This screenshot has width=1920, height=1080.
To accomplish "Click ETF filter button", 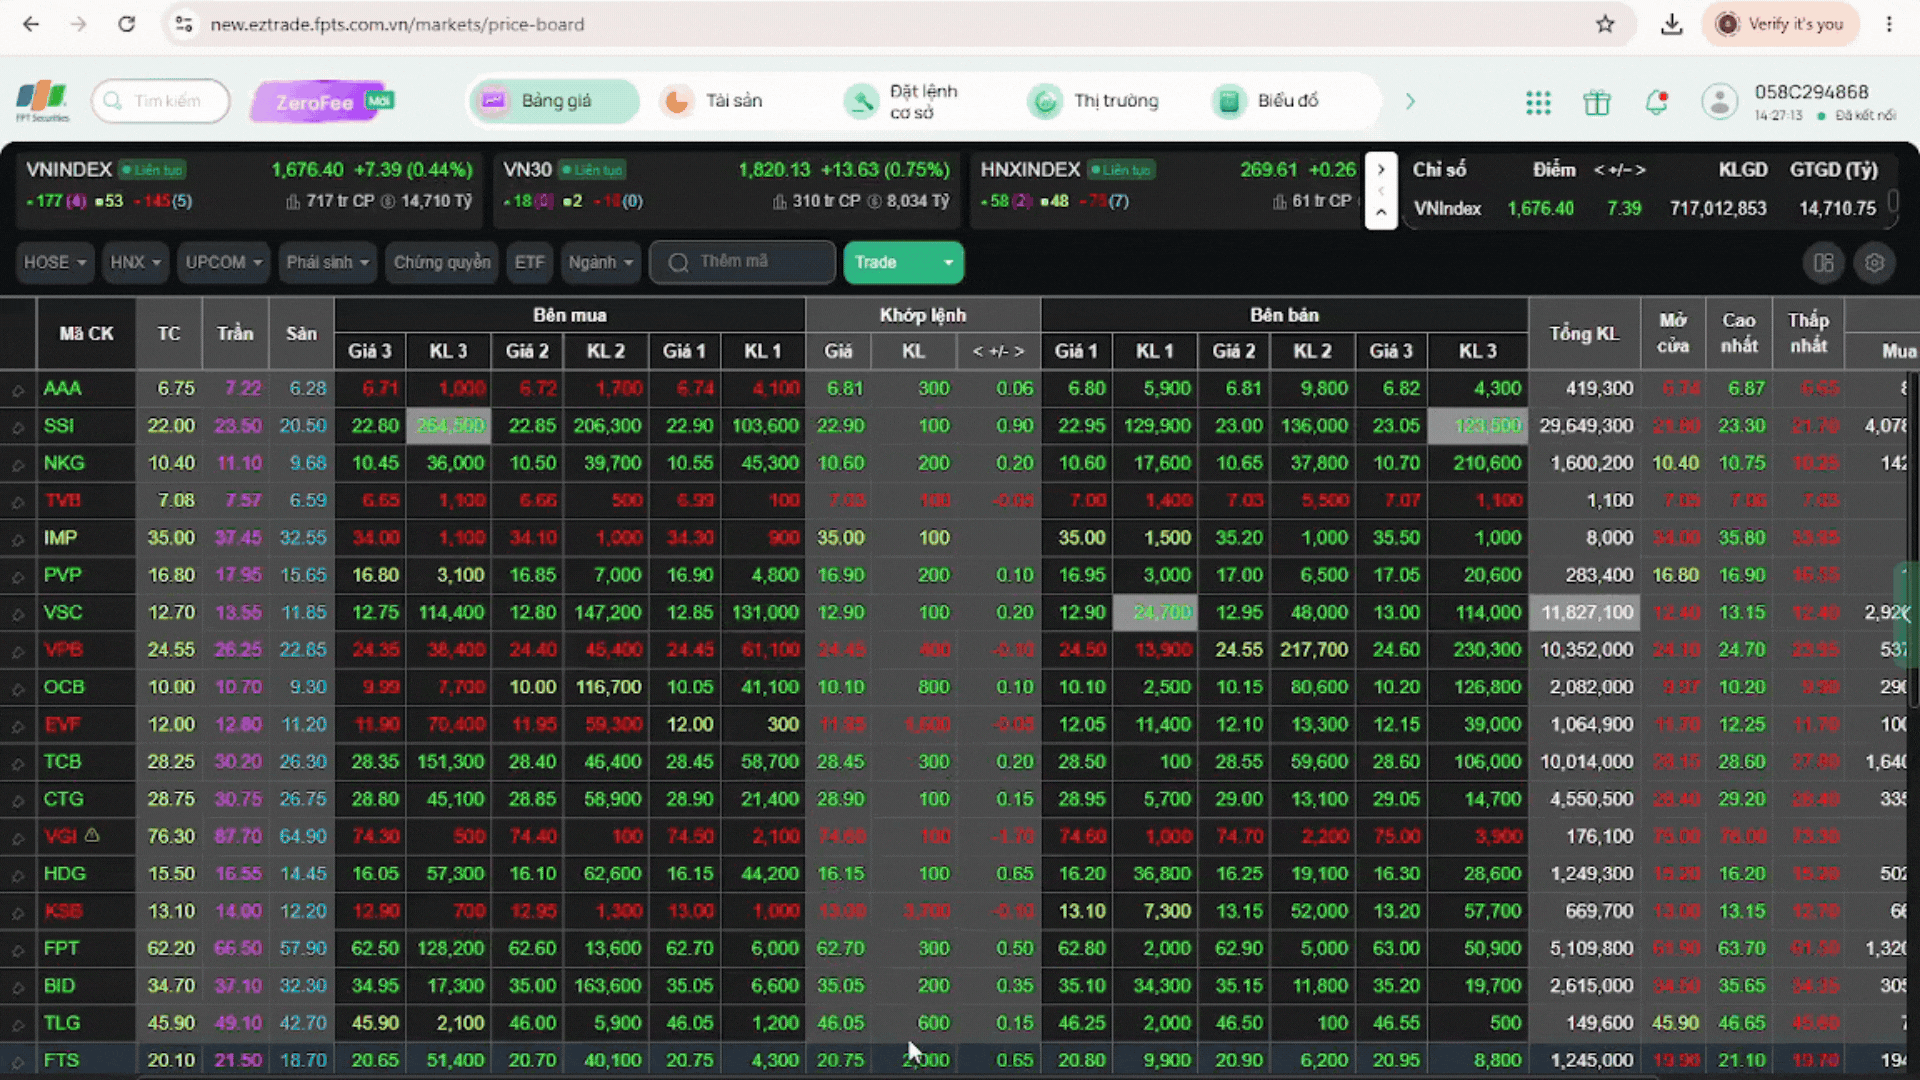I will tap(529, 262).
